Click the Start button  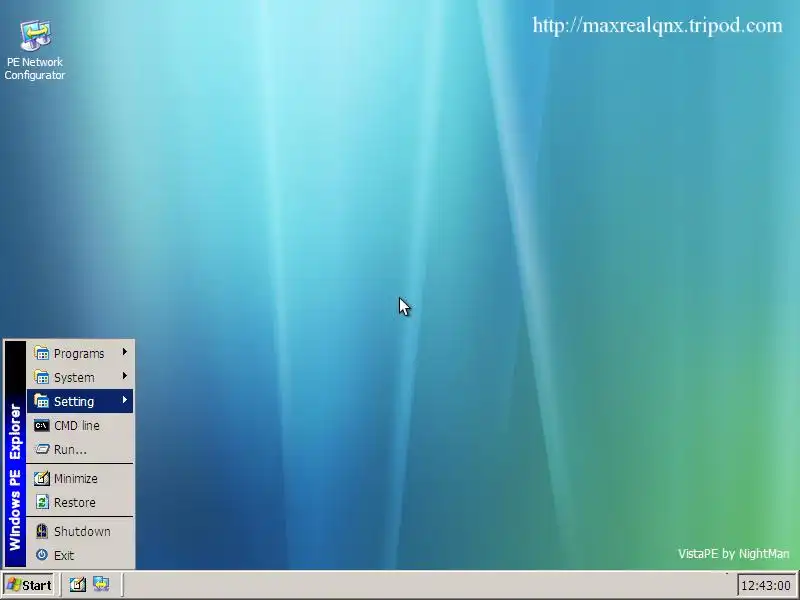29,585
